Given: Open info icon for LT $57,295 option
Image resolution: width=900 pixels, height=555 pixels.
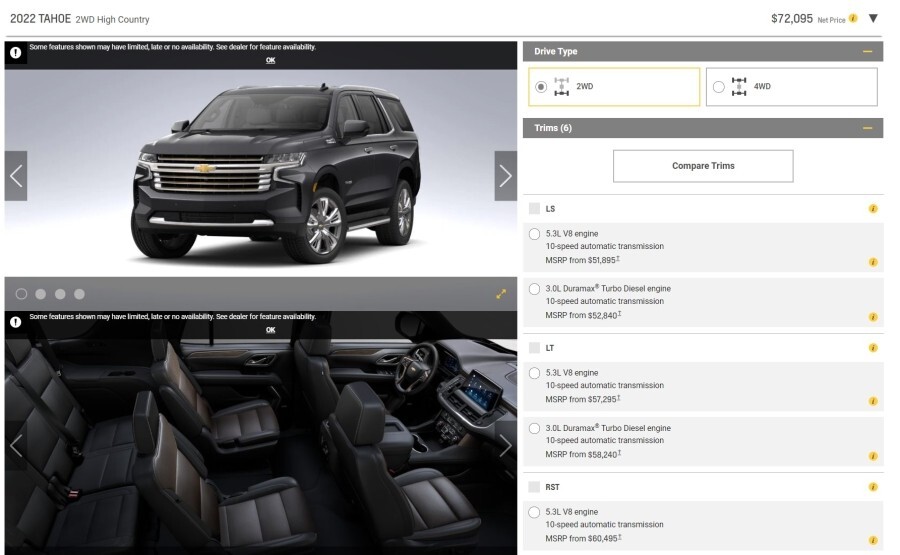Looking at the screenshot, I should click(x=873, y=401).
